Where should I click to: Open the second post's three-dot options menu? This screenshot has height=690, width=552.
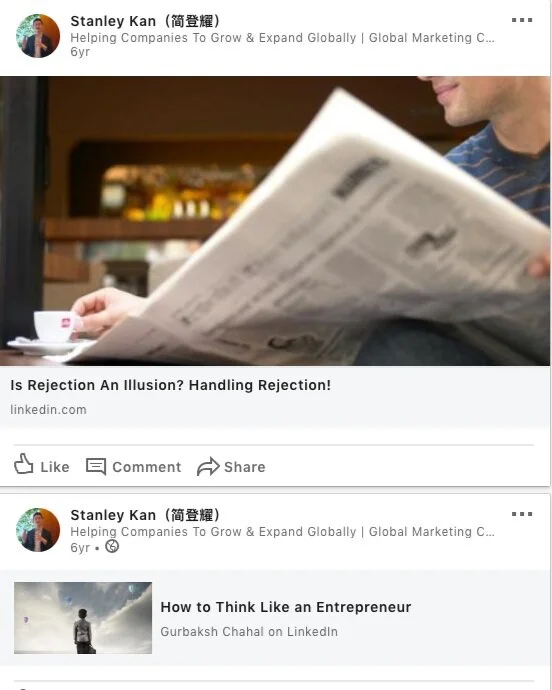[x=522, y=514]
